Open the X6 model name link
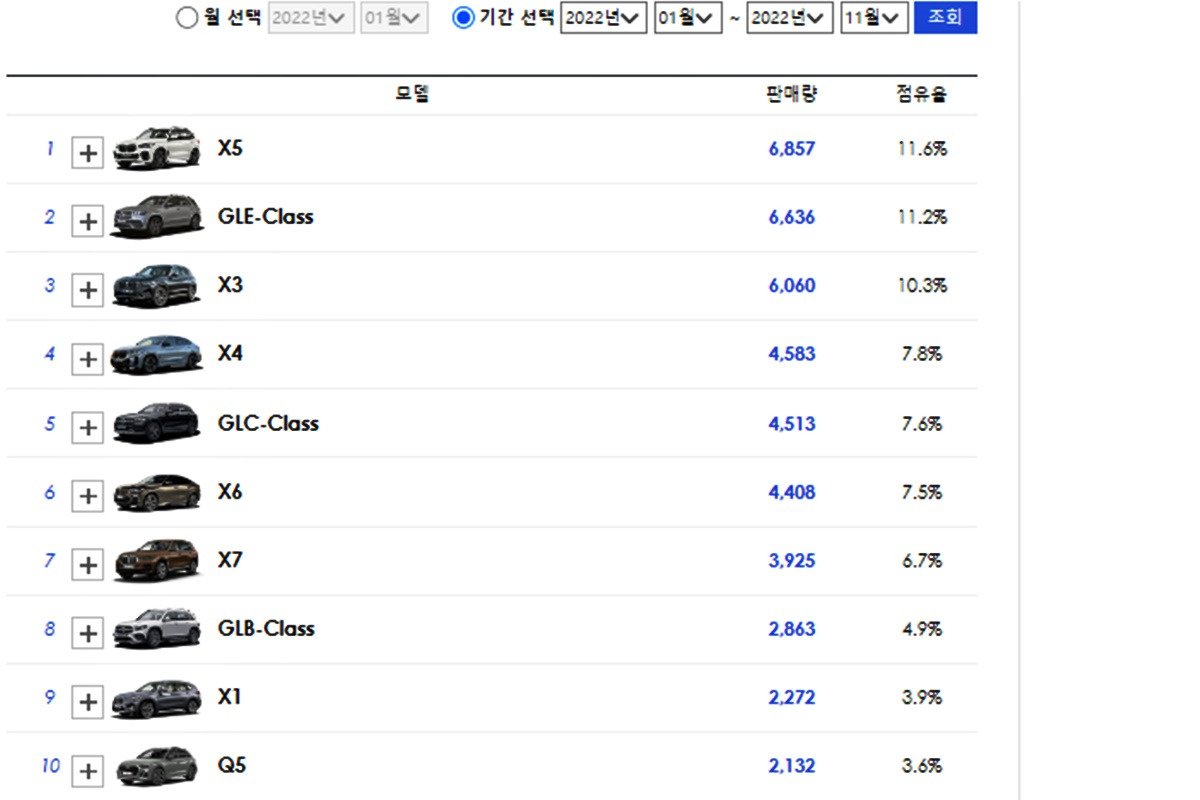 click(230, 491)
